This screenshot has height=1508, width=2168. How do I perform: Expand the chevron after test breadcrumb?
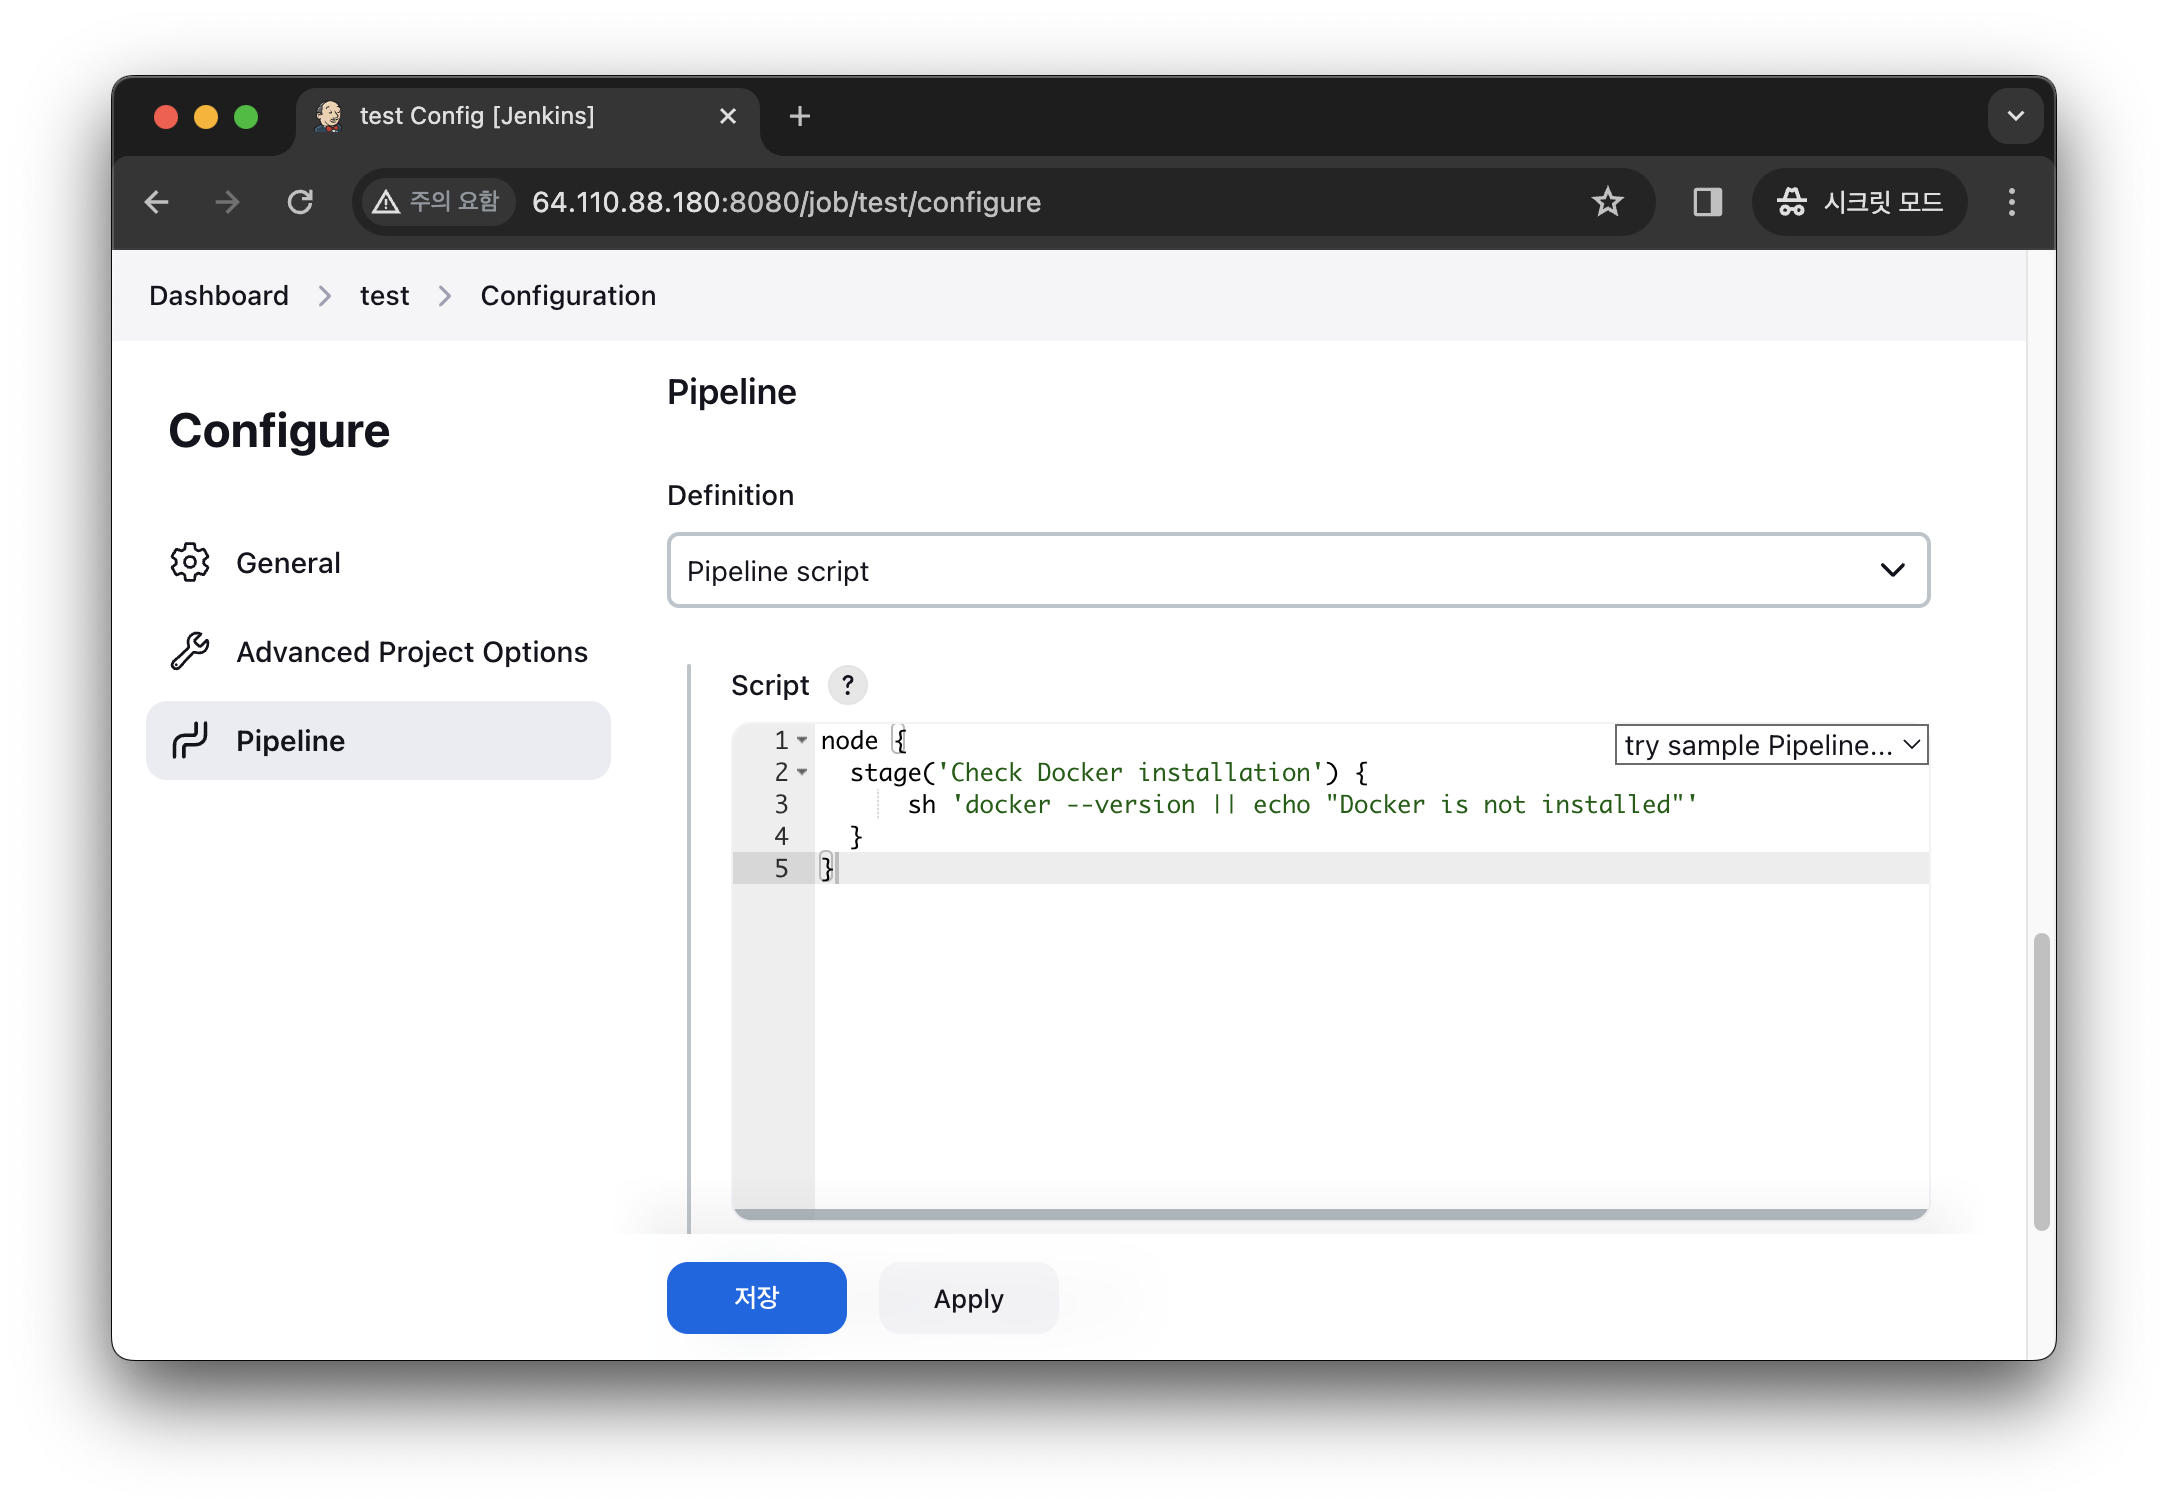[x=445, y=296]
